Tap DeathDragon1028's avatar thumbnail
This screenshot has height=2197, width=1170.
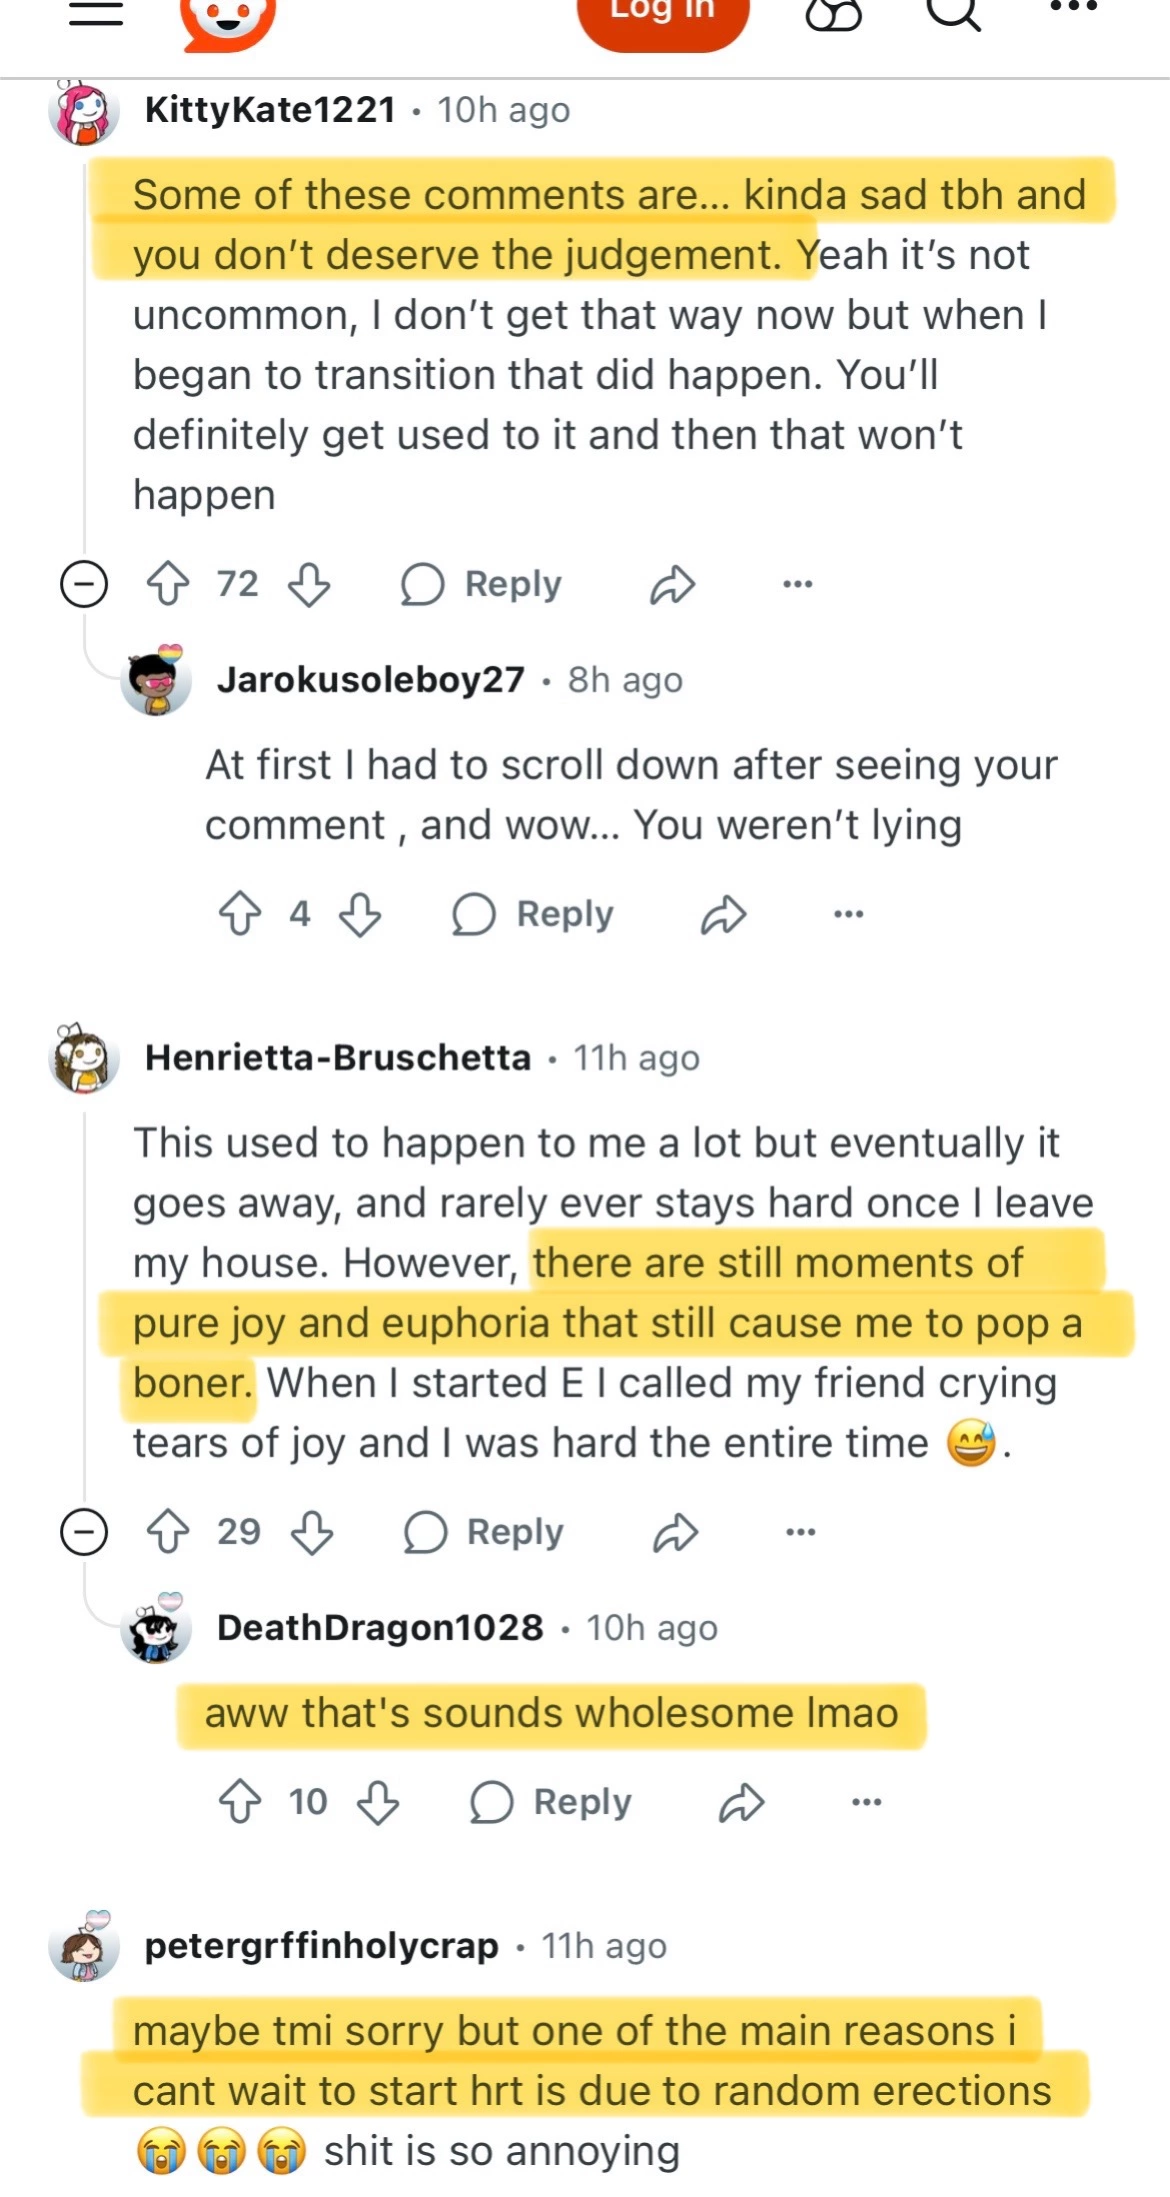[x=156, y=1628]
